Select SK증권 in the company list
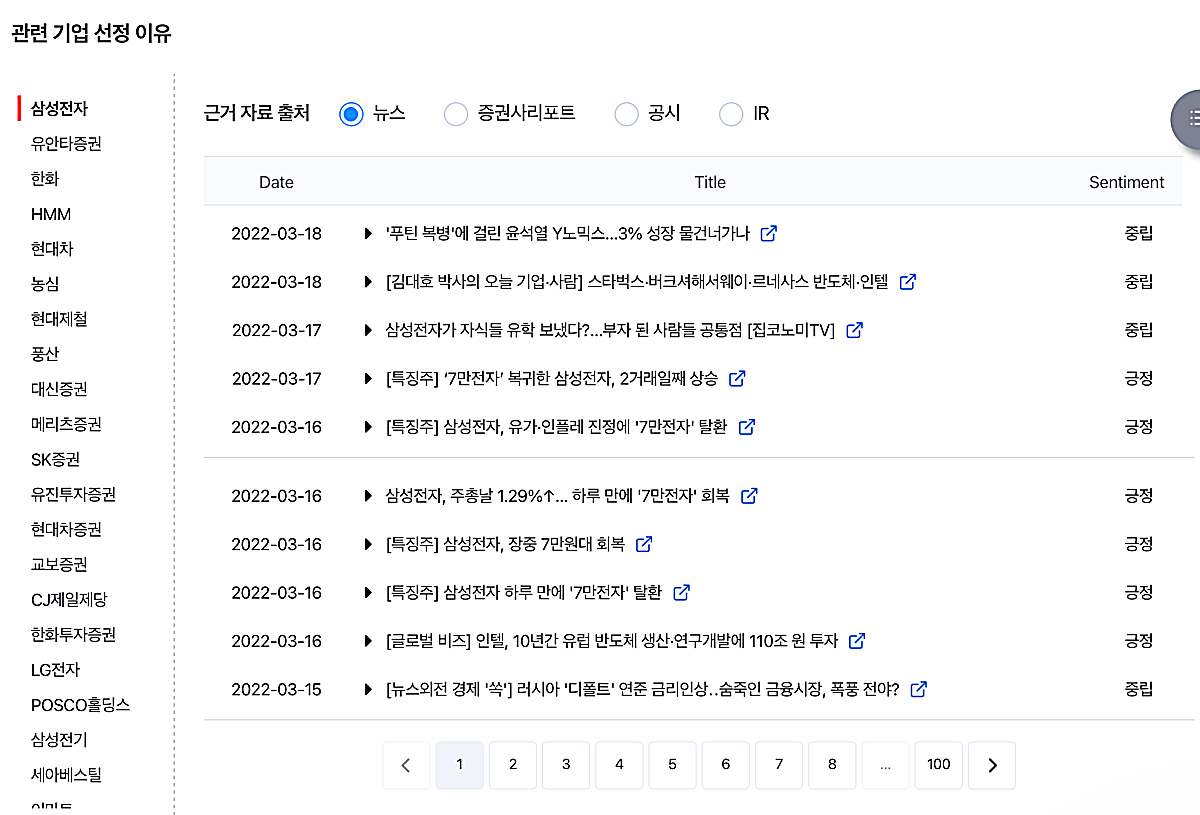1200x815 pixels. point(55,460)
